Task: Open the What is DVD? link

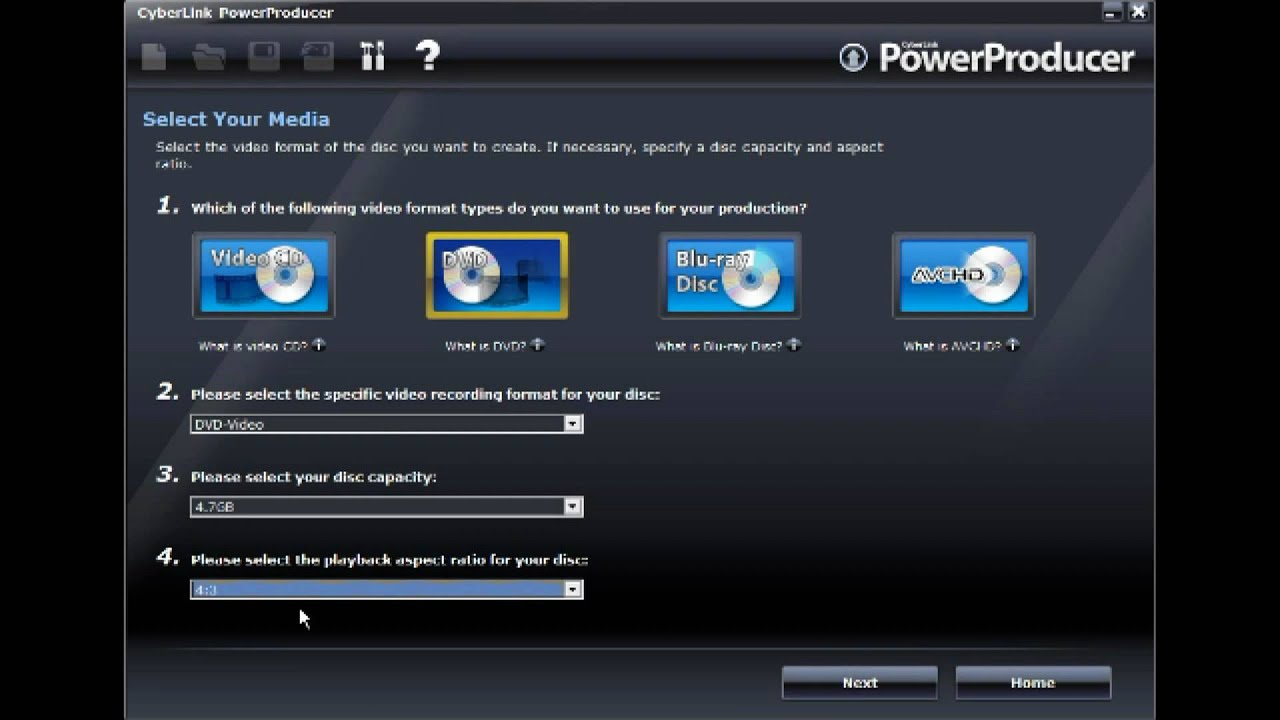Action: tap(486, 346)
